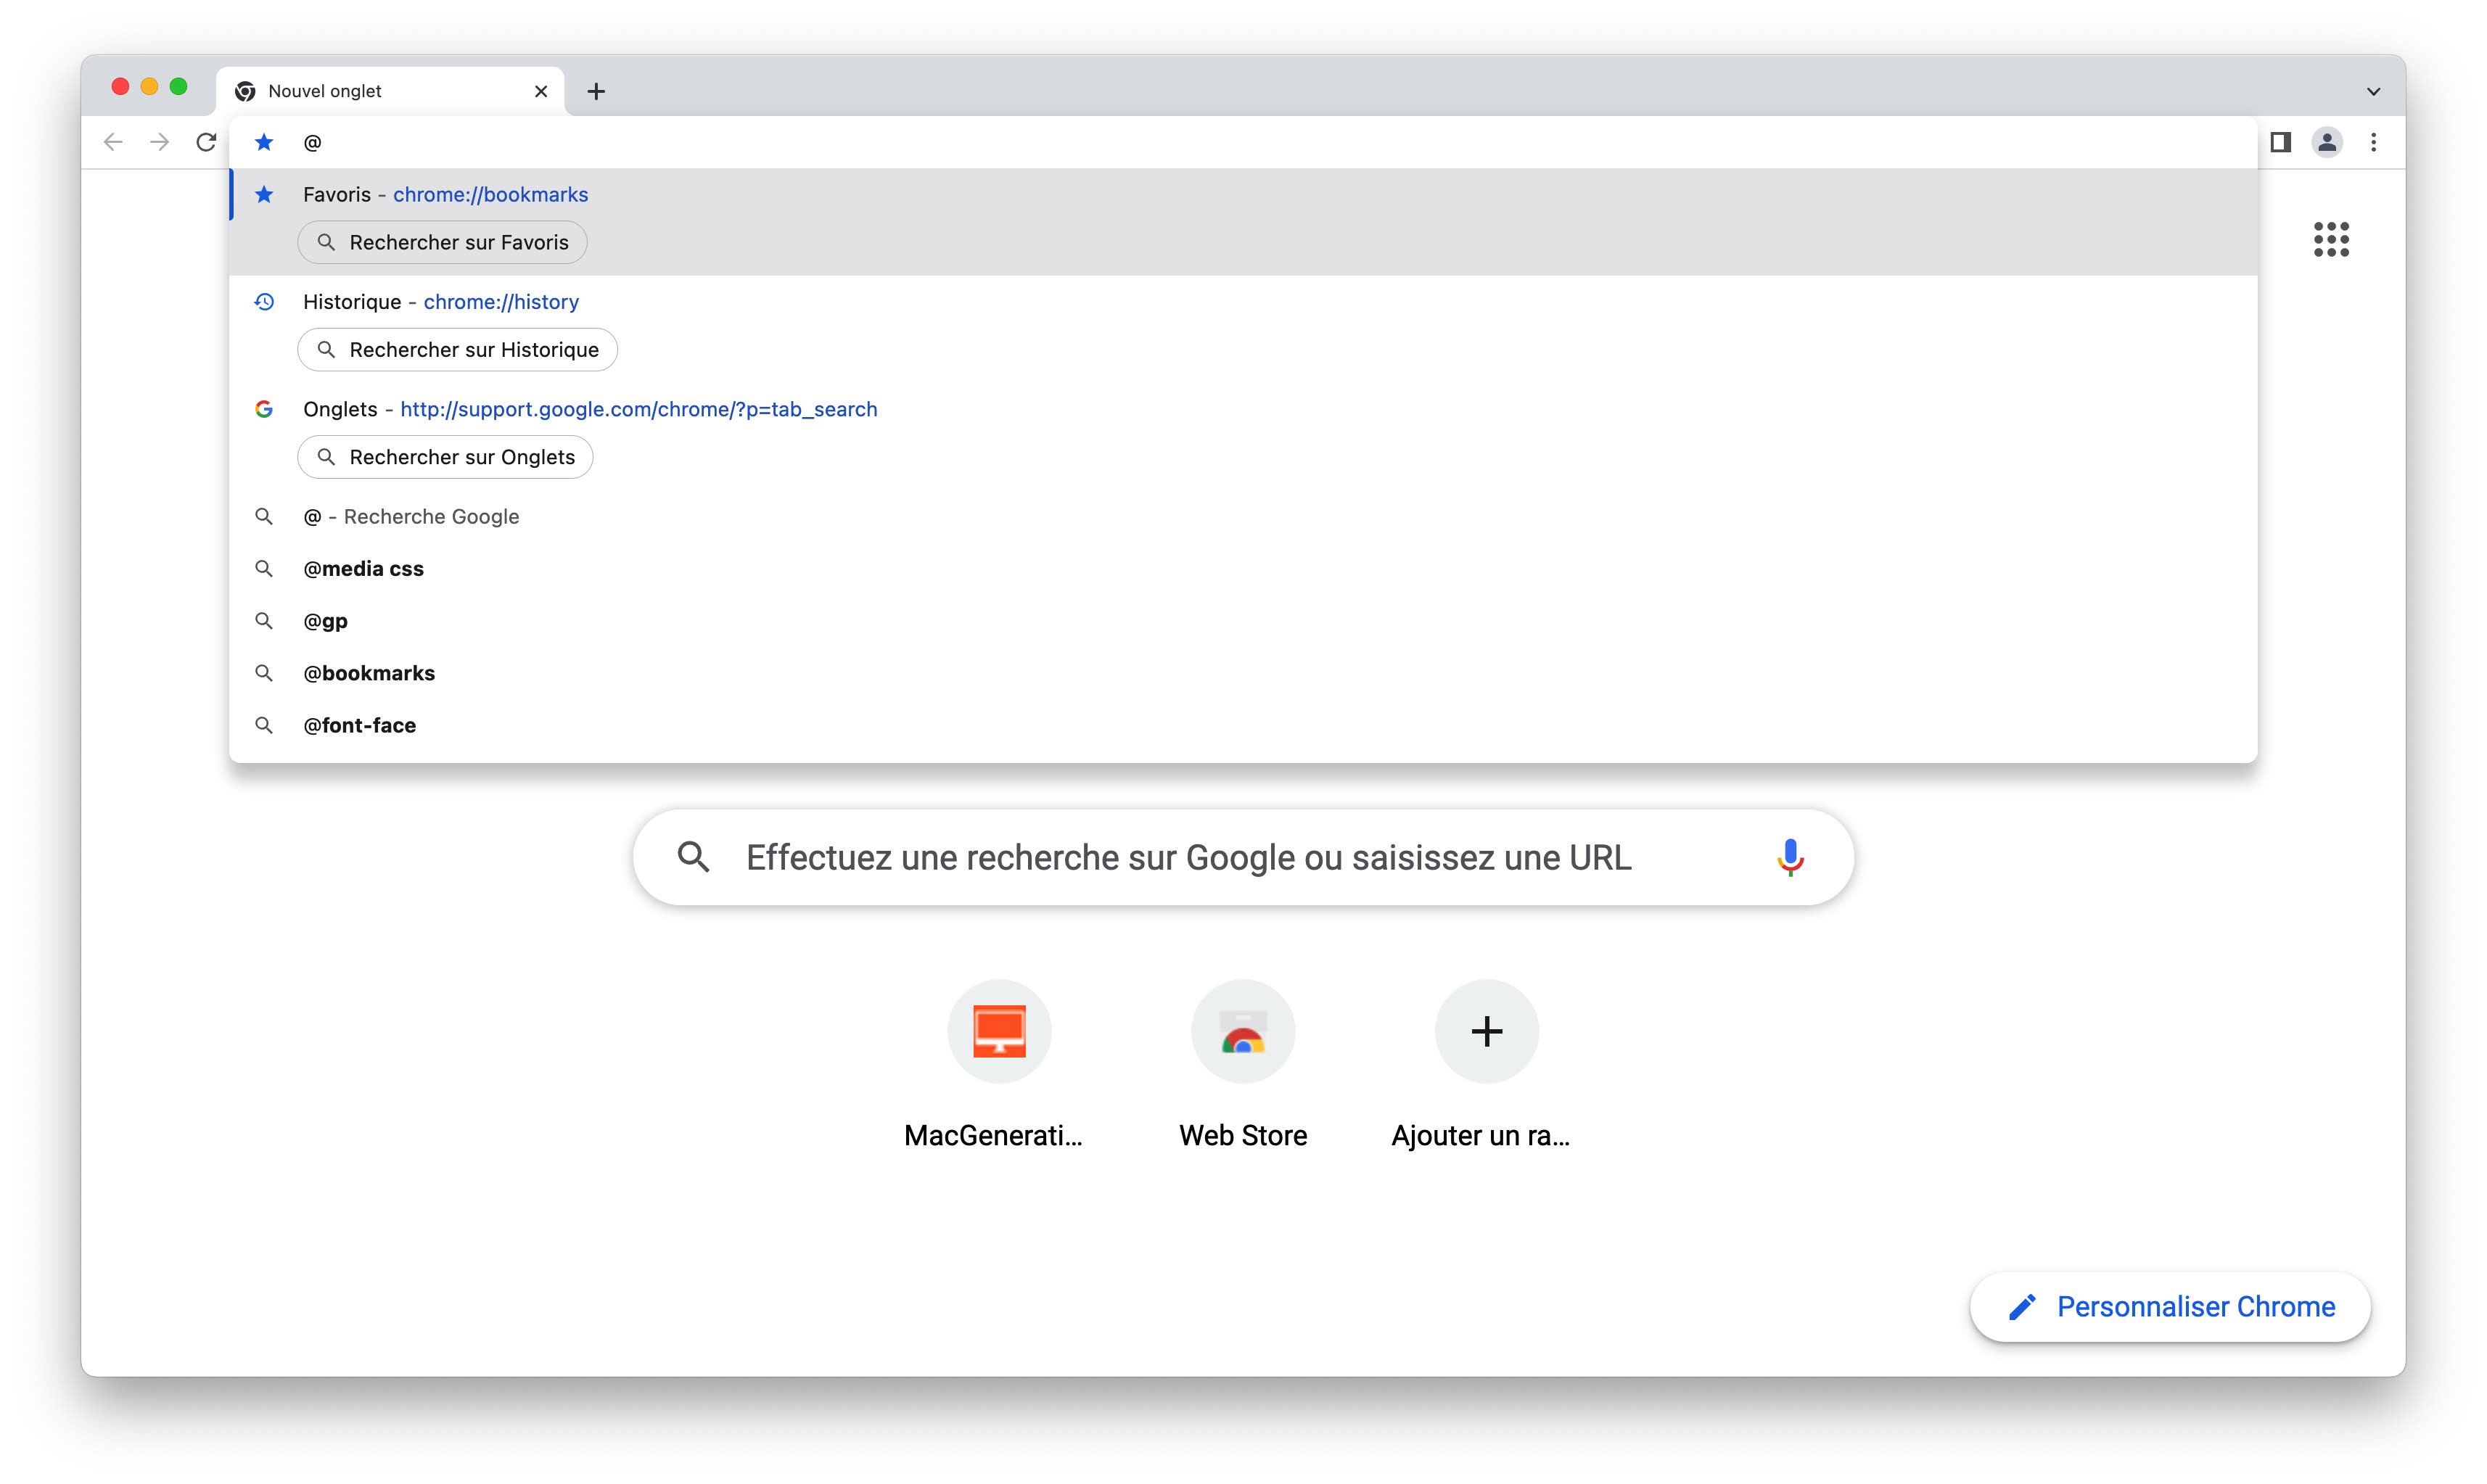Open the chrome://history link
The image size is (2487, 1484).
pyautogui.click(x=501, y=301)
